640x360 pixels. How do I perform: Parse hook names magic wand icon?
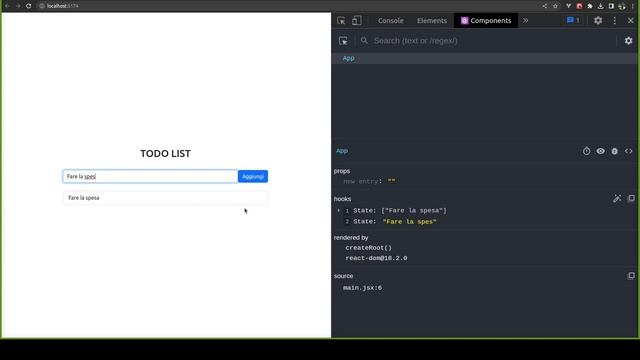coord(617,199)
